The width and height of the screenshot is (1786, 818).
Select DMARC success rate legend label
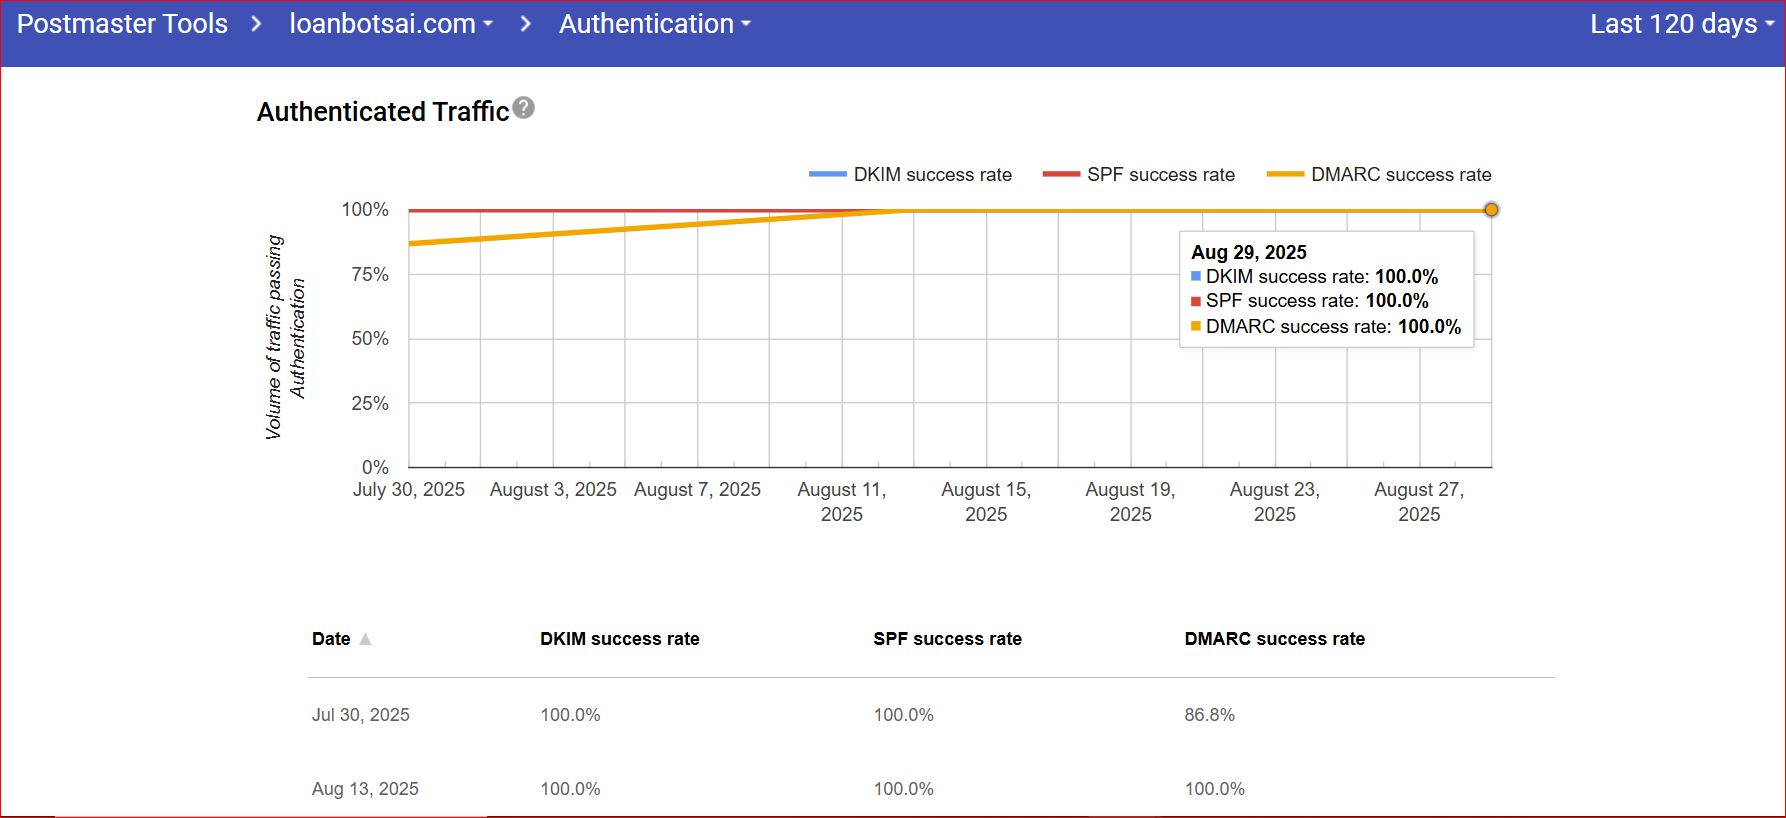click(x=1401, y=175)
